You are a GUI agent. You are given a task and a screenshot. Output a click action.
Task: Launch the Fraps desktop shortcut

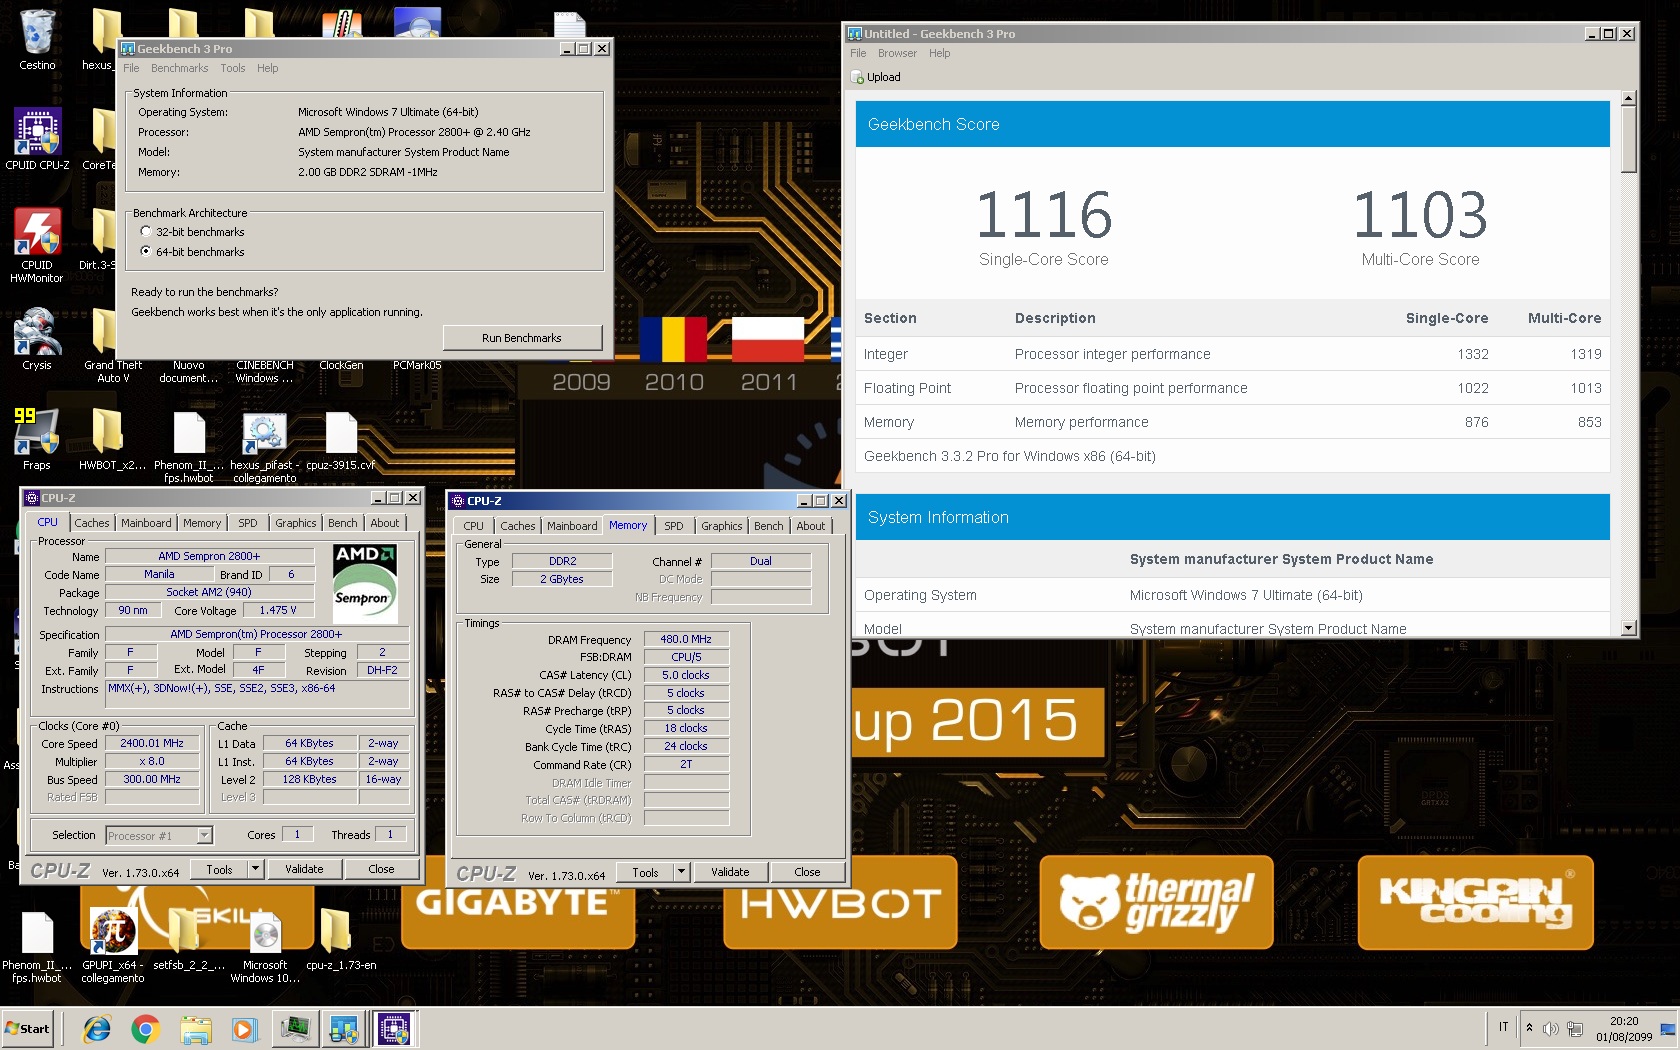tap(37, 440)
